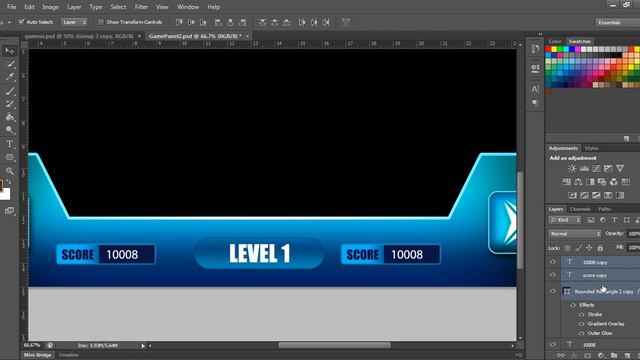Click Link layers icon at panel bottom
Image resolution: width=640 pixels, height=360 pixels.
[561, 356]
